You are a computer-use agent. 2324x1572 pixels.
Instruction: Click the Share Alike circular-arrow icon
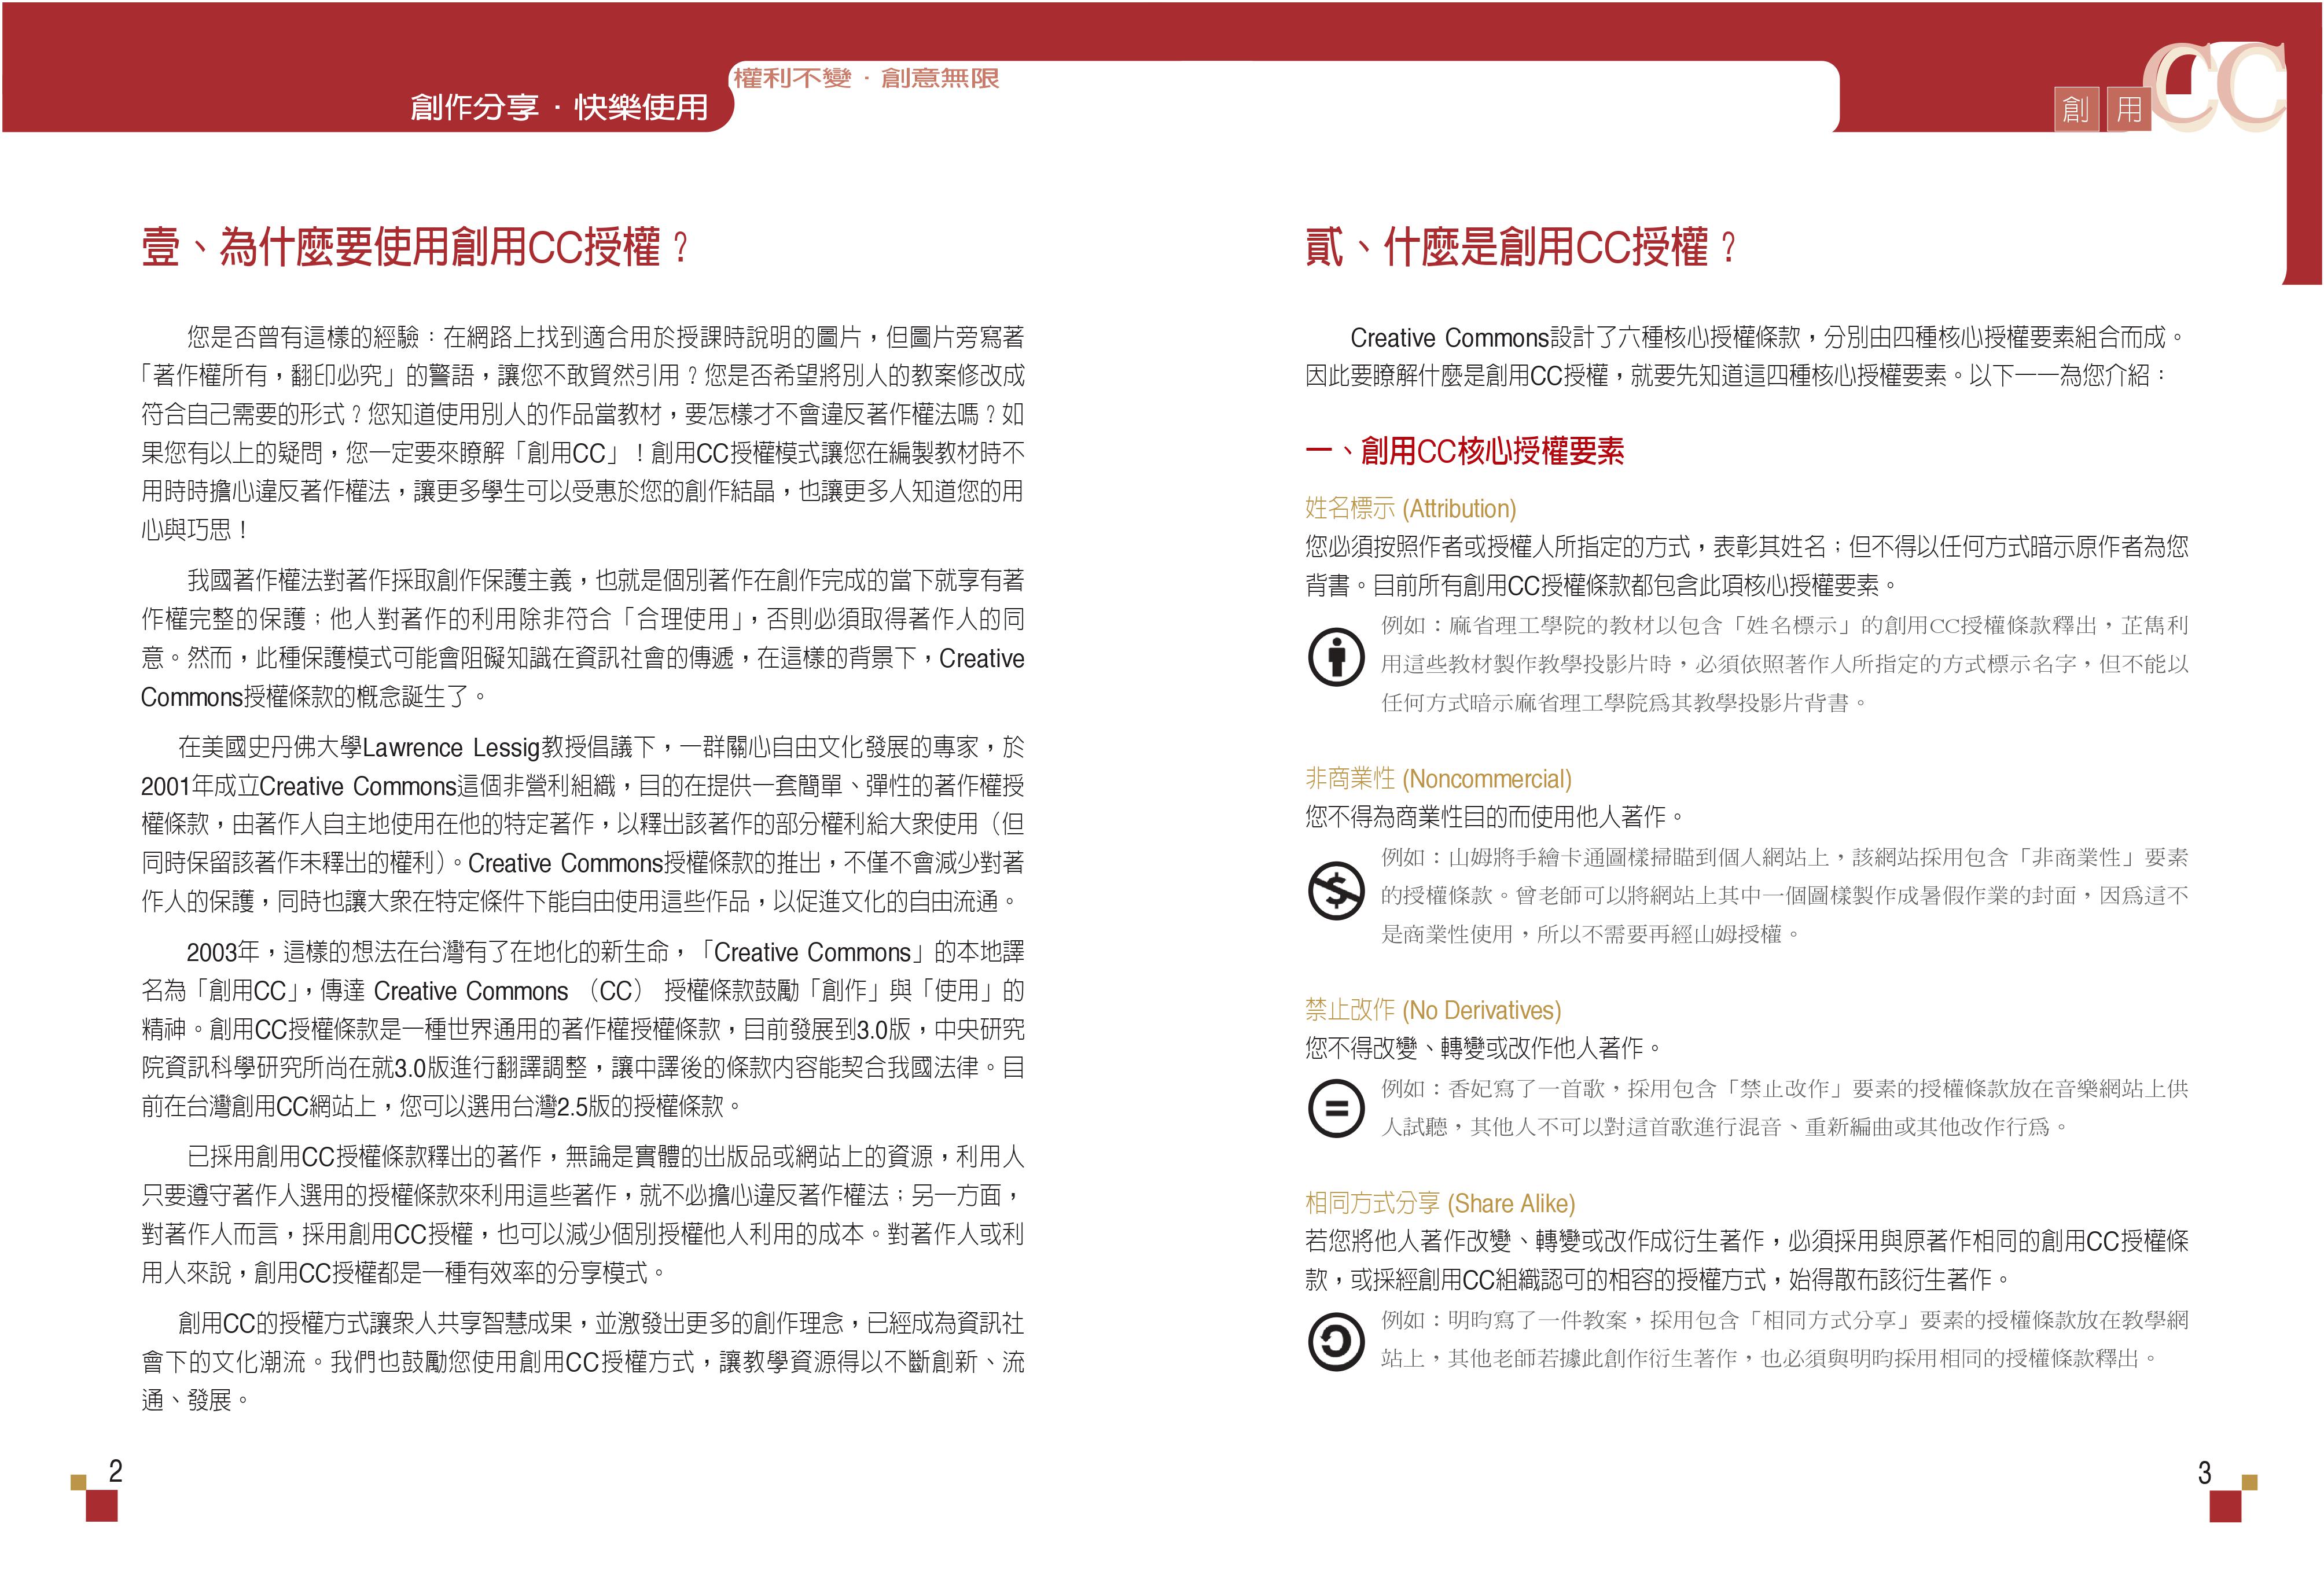coord(1335,1341)
